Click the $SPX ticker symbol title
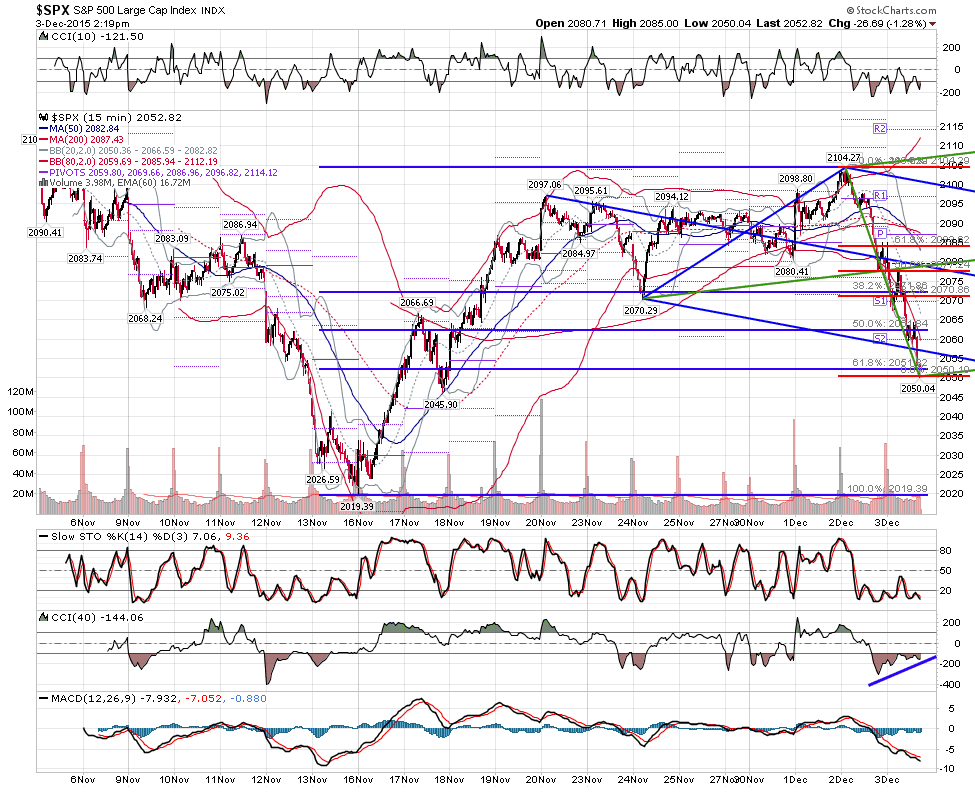The height and width of the screenshot is (793, 975). 53,10
